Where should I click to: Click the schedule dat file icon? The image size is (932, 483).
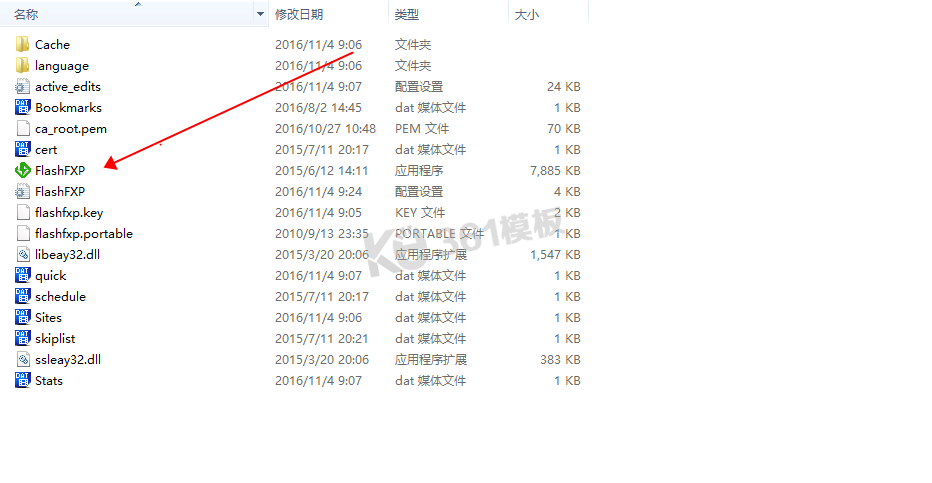(x=23, y=296)
